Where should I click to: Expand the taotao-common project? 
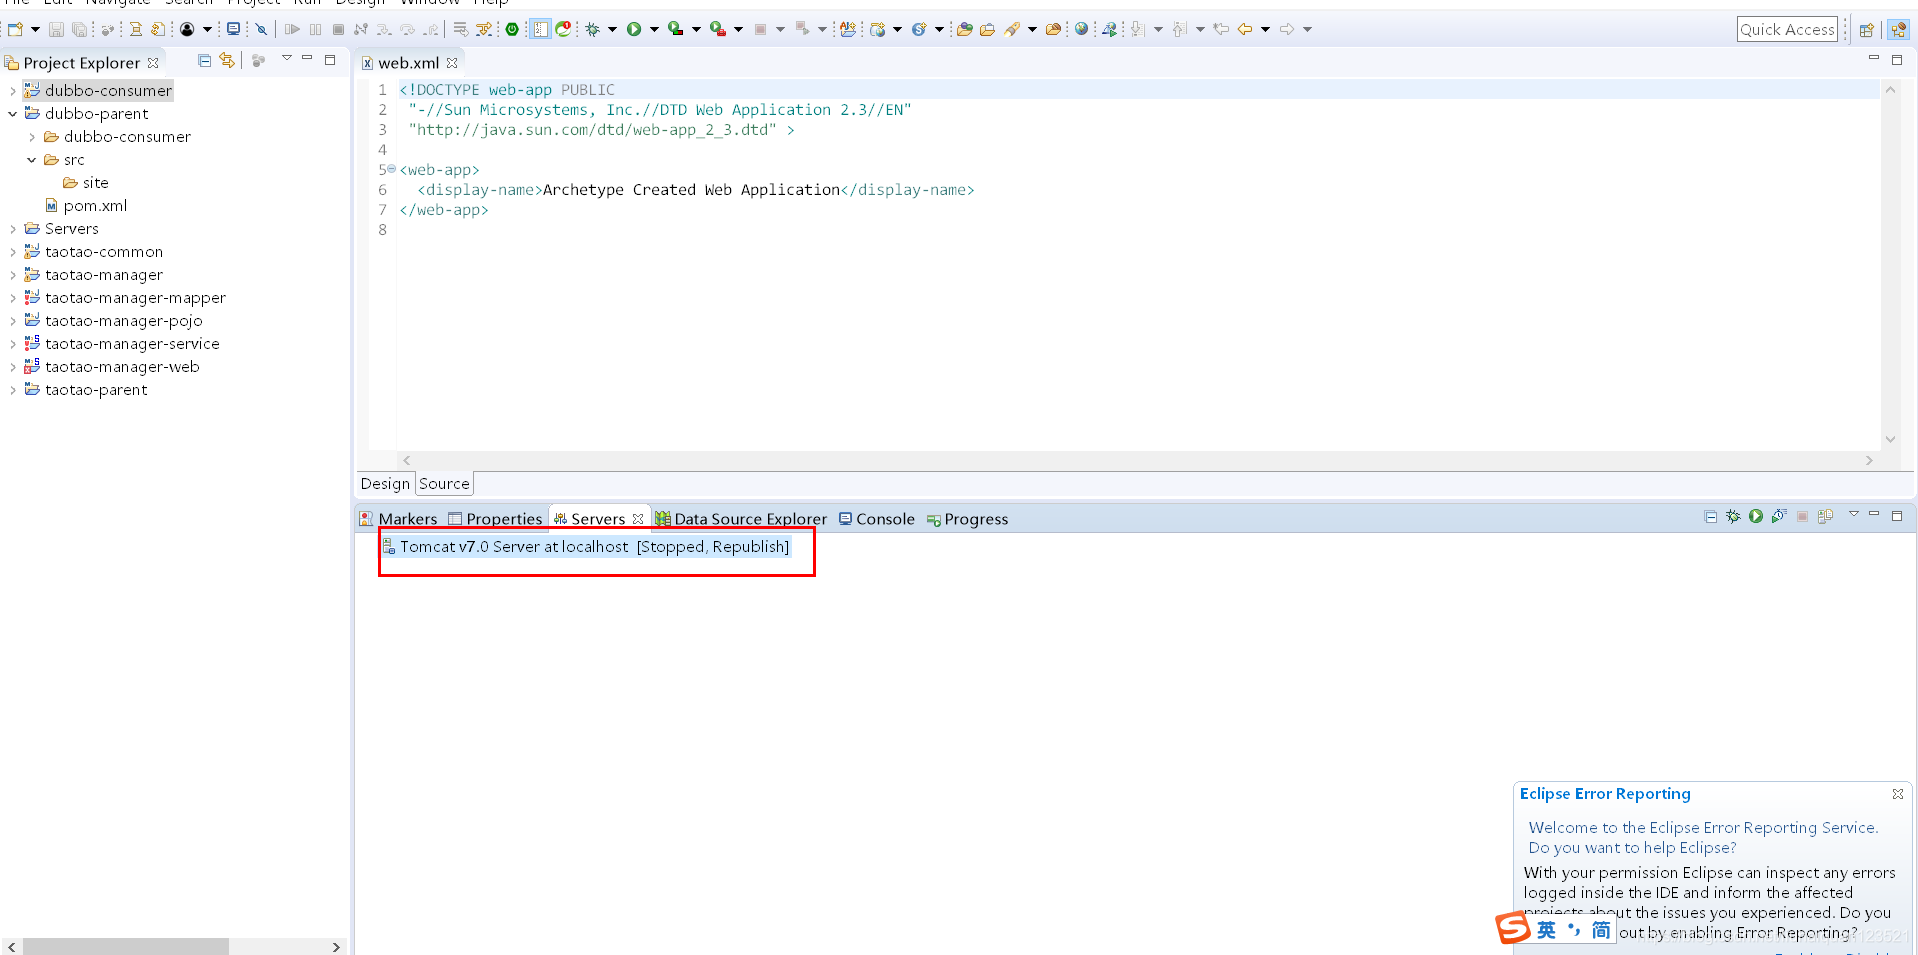[12, 251]
